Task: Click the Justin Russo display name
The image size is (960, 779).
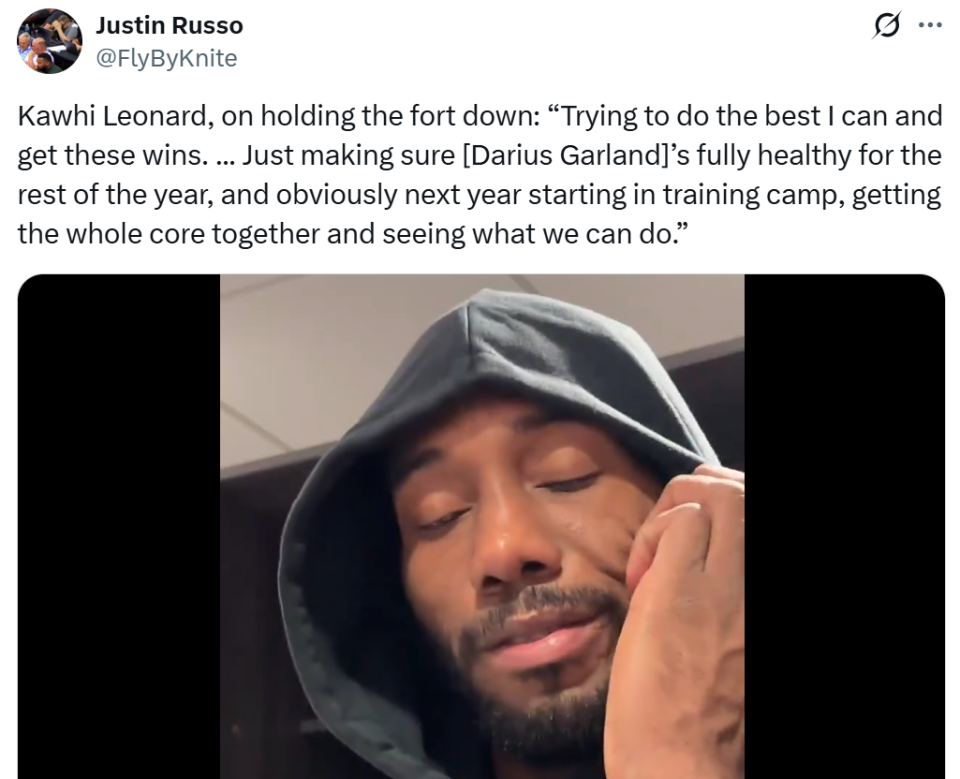Action: click(x=170, y=25)
